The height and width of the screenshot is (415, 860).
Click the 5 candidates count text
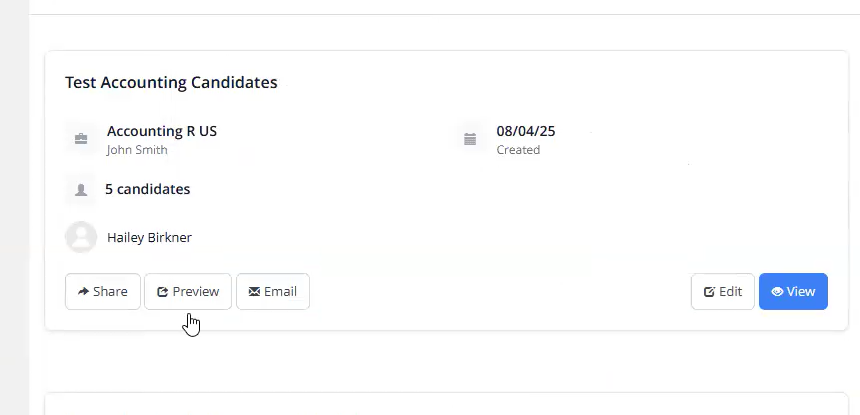coord(147,189)
